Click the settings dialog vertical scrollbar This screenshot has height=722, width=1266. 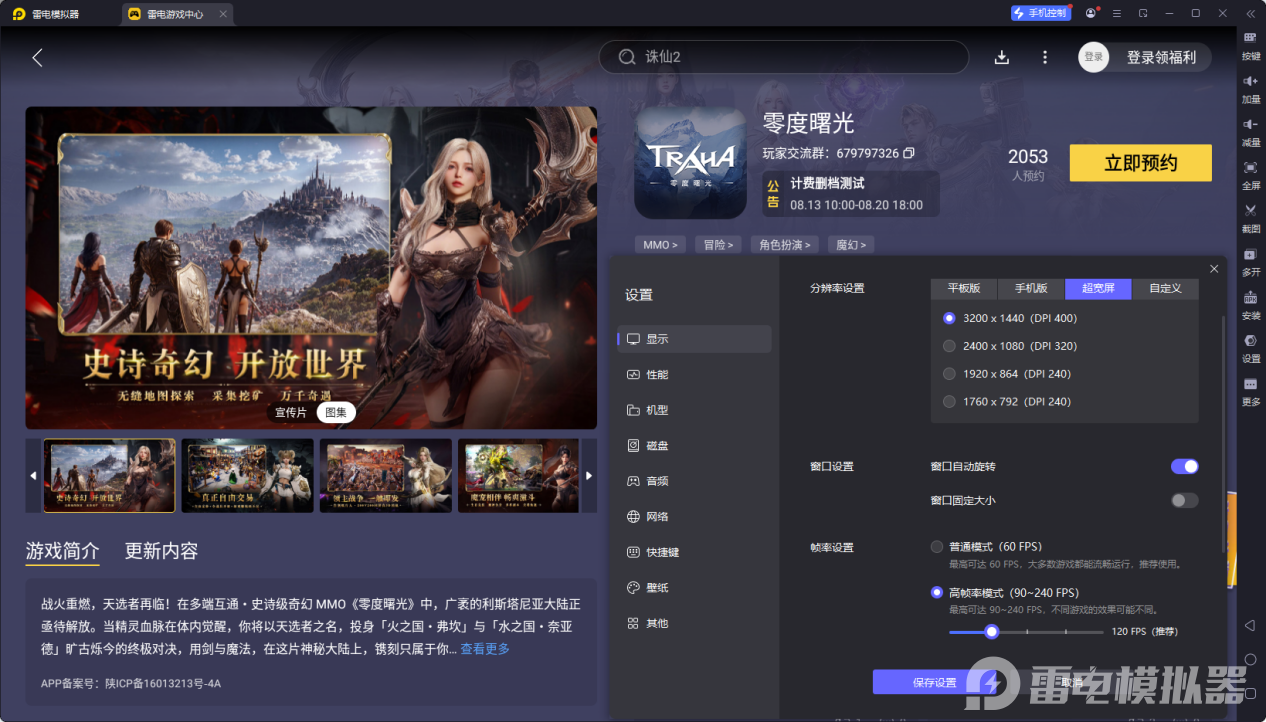point(1223,435)
